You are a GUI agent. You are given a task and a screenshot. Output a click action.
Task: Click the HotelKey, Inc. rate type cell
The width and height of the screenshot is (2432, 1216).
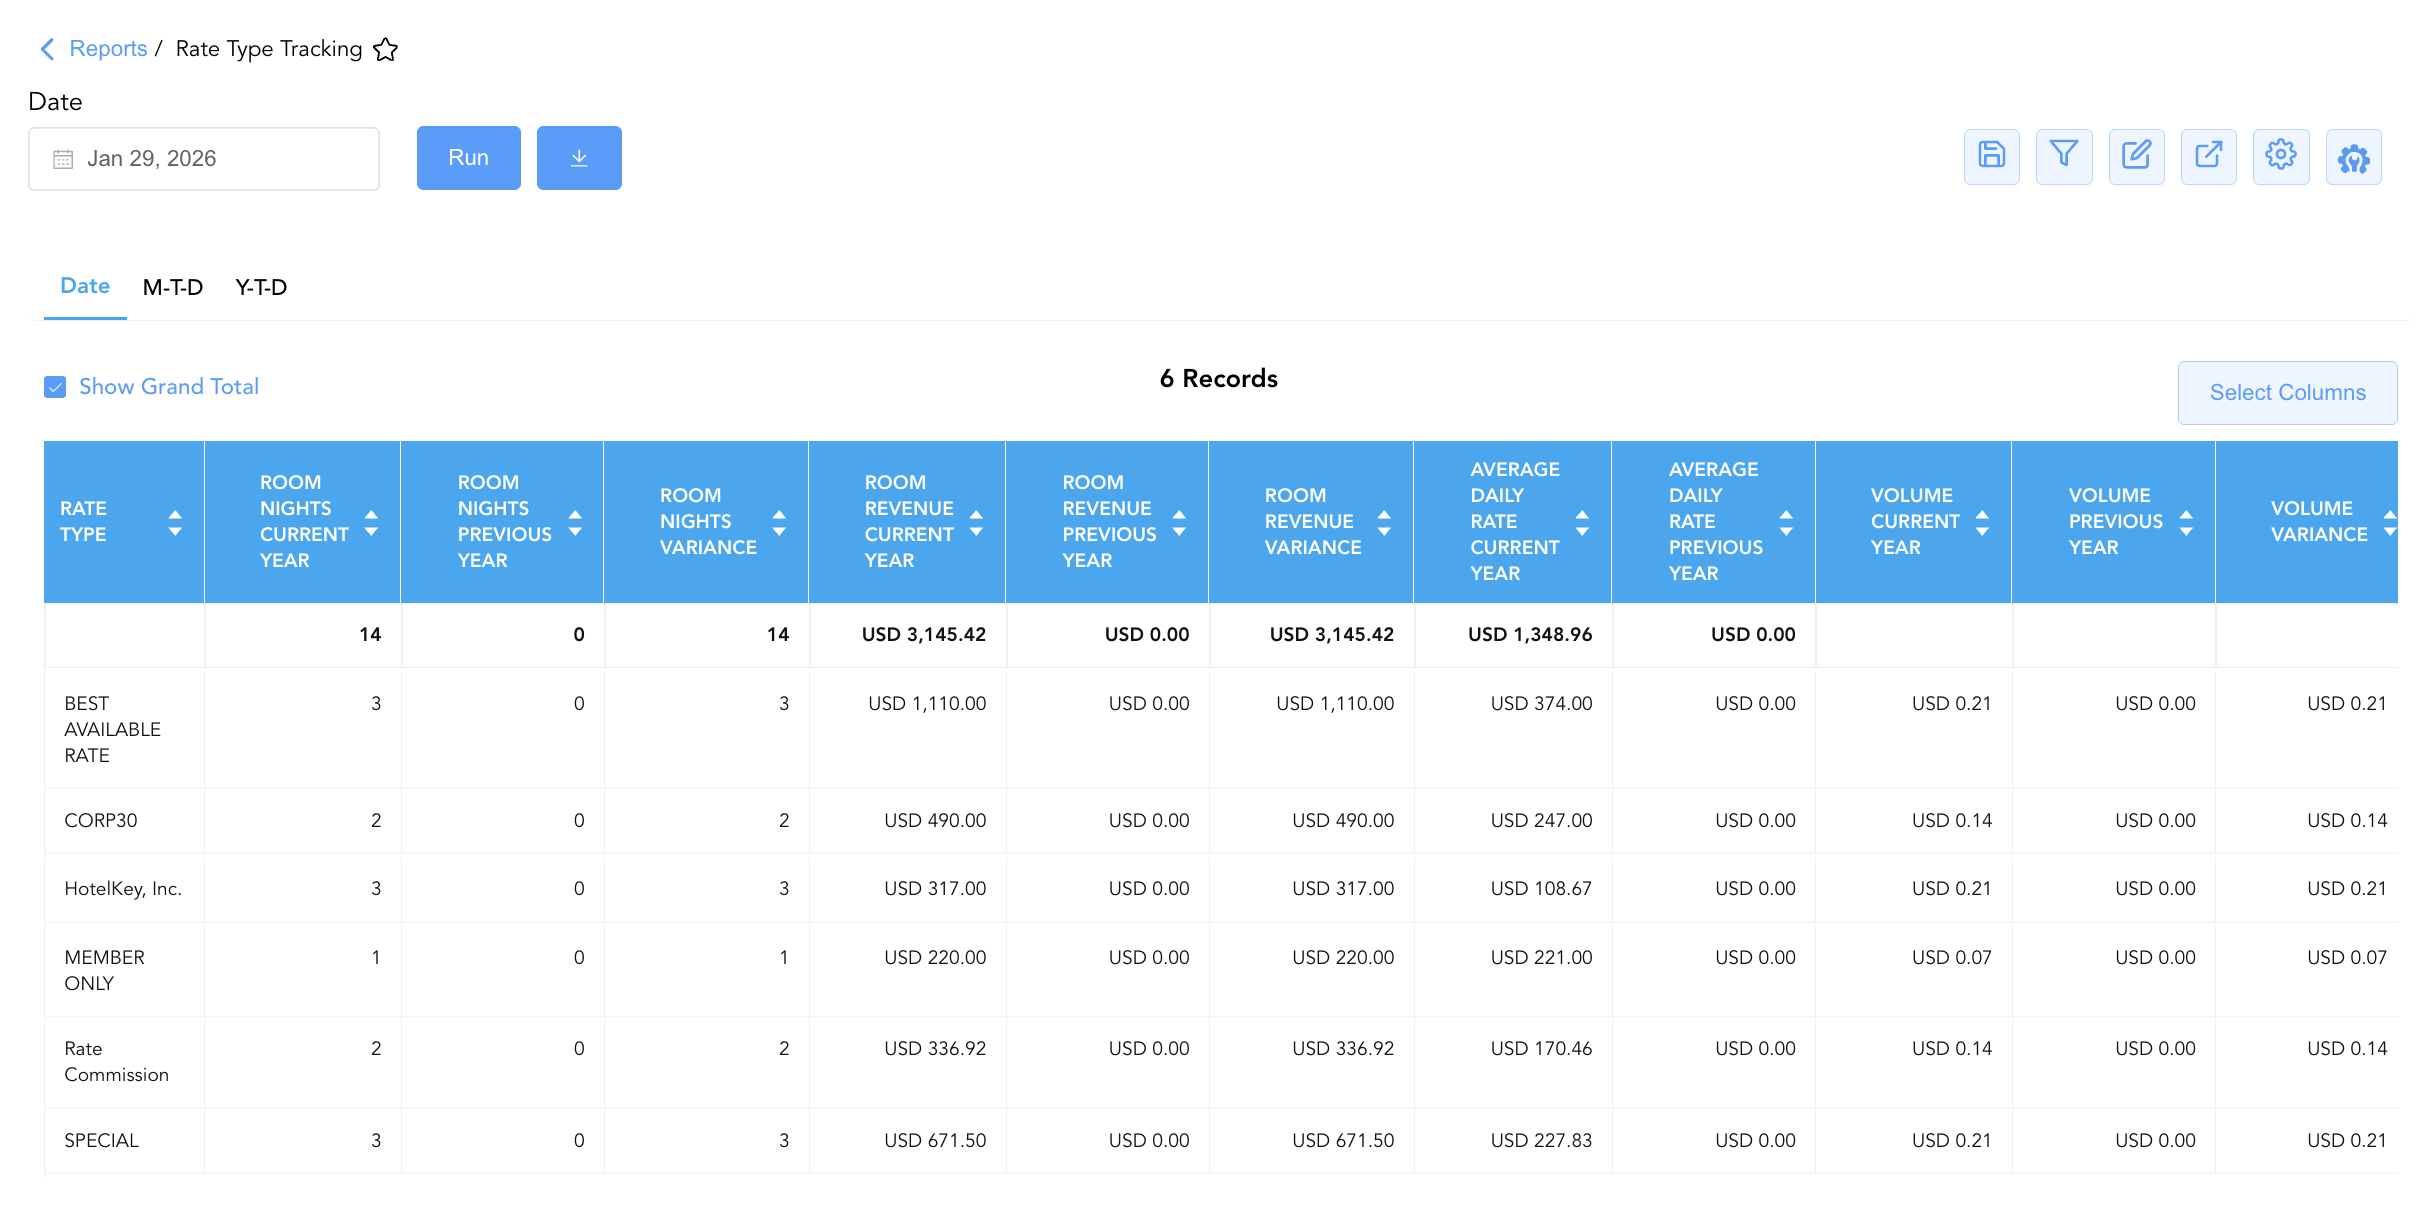point(123,889)
